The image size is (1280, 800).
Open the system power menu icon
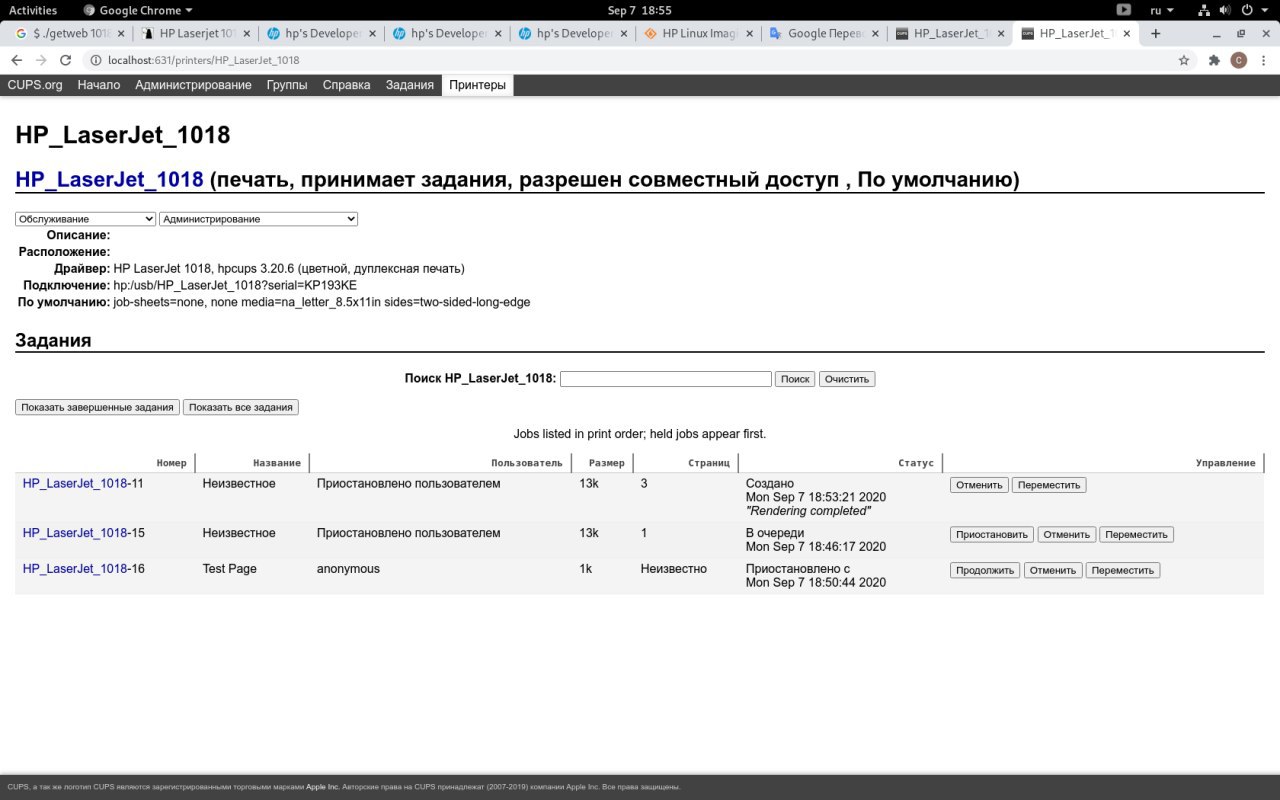pos(1247,10)
